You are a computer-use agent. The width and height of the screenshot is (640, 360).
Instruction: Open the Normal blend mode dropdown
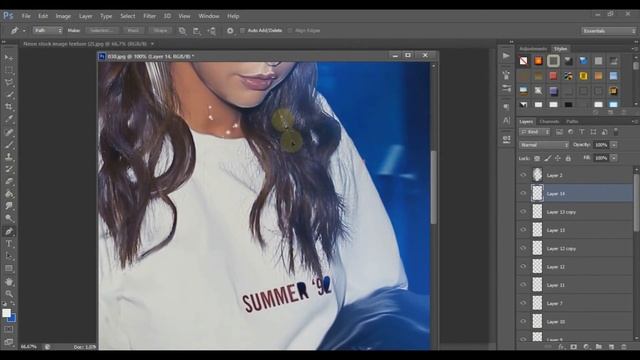(x=544, y=145)
